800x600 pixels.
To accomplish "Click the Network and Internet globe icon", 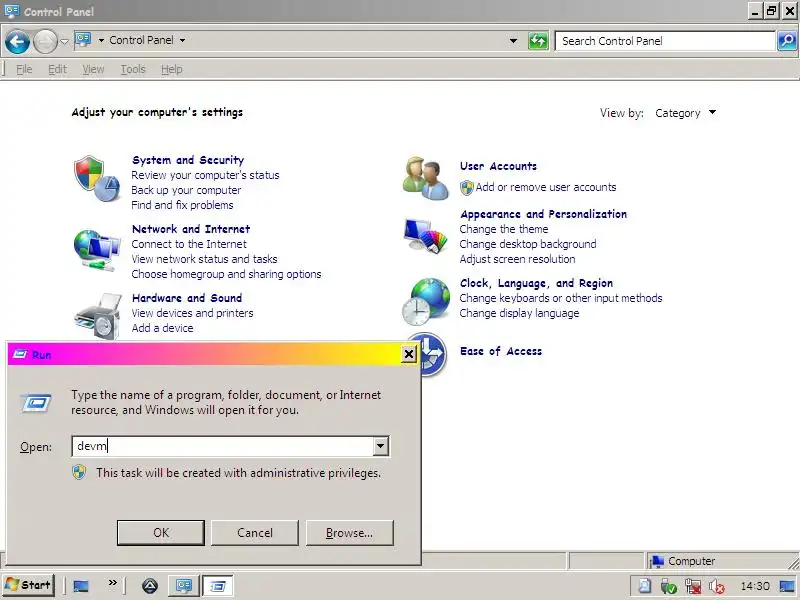I will pyautogui.click(x=96, y=250).
